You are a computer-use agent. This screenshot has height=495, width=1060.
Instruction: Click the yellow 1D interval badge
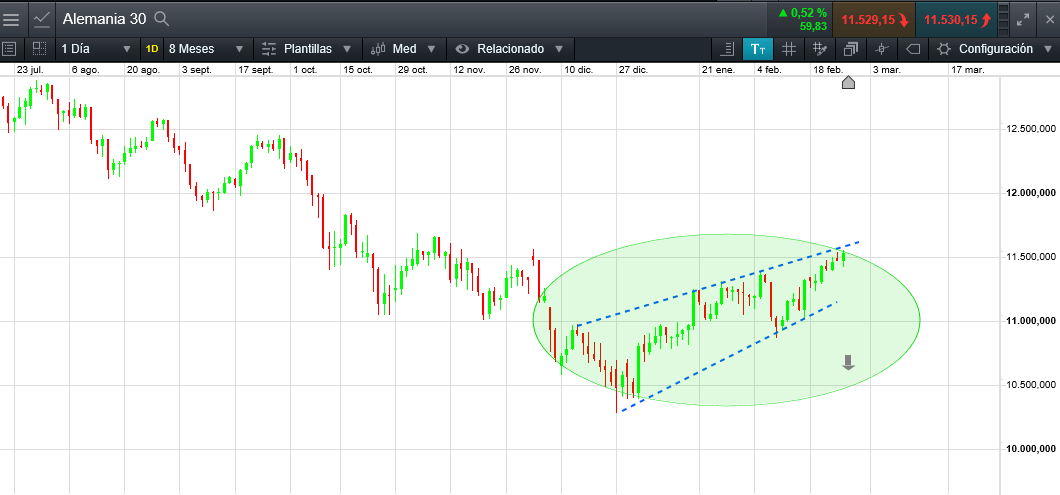click(x=152, y=49)
